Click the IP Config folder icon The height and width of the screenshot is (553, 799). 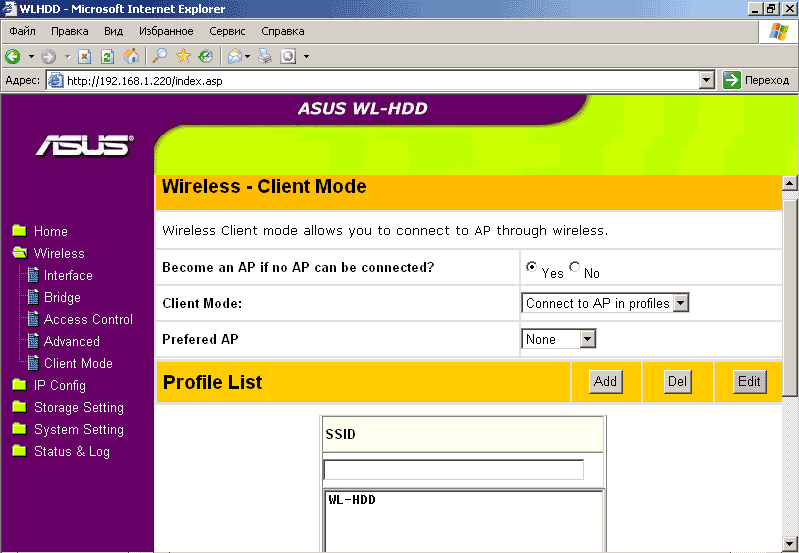click(x=19, y=385)
